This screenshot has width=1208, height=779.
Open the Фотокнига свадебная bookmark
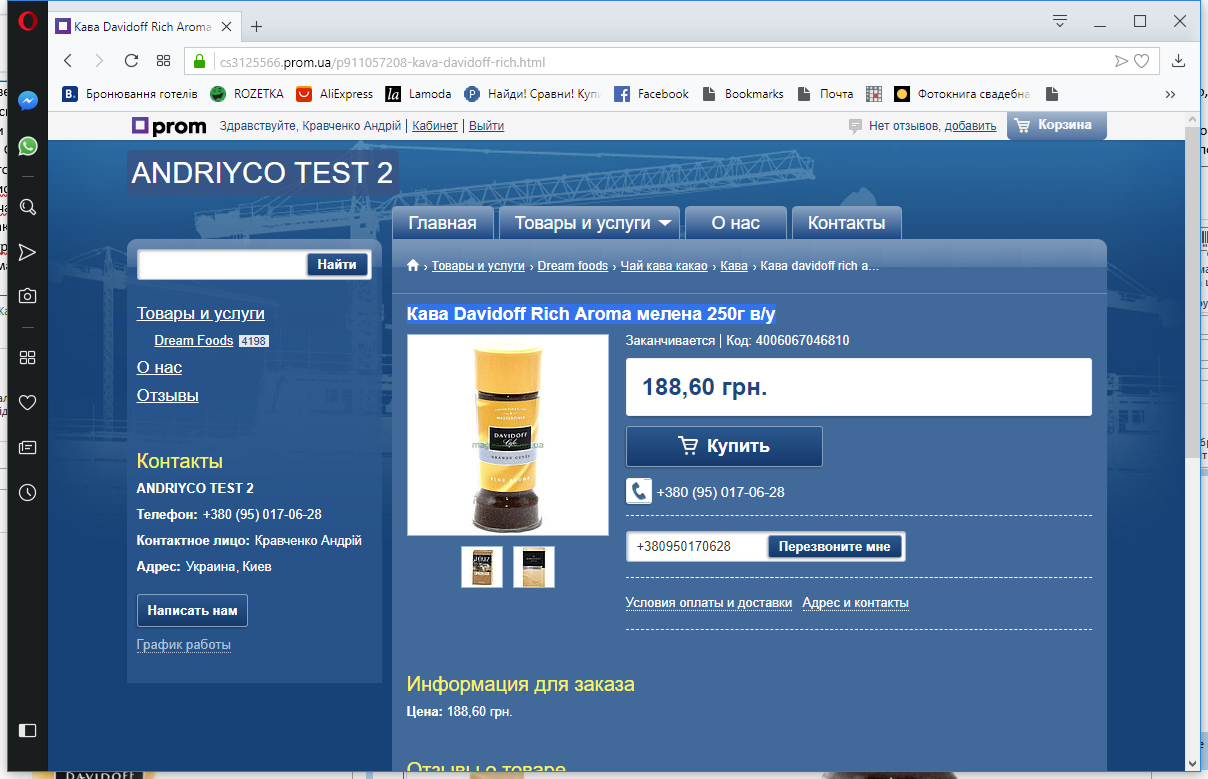[962, 94]
